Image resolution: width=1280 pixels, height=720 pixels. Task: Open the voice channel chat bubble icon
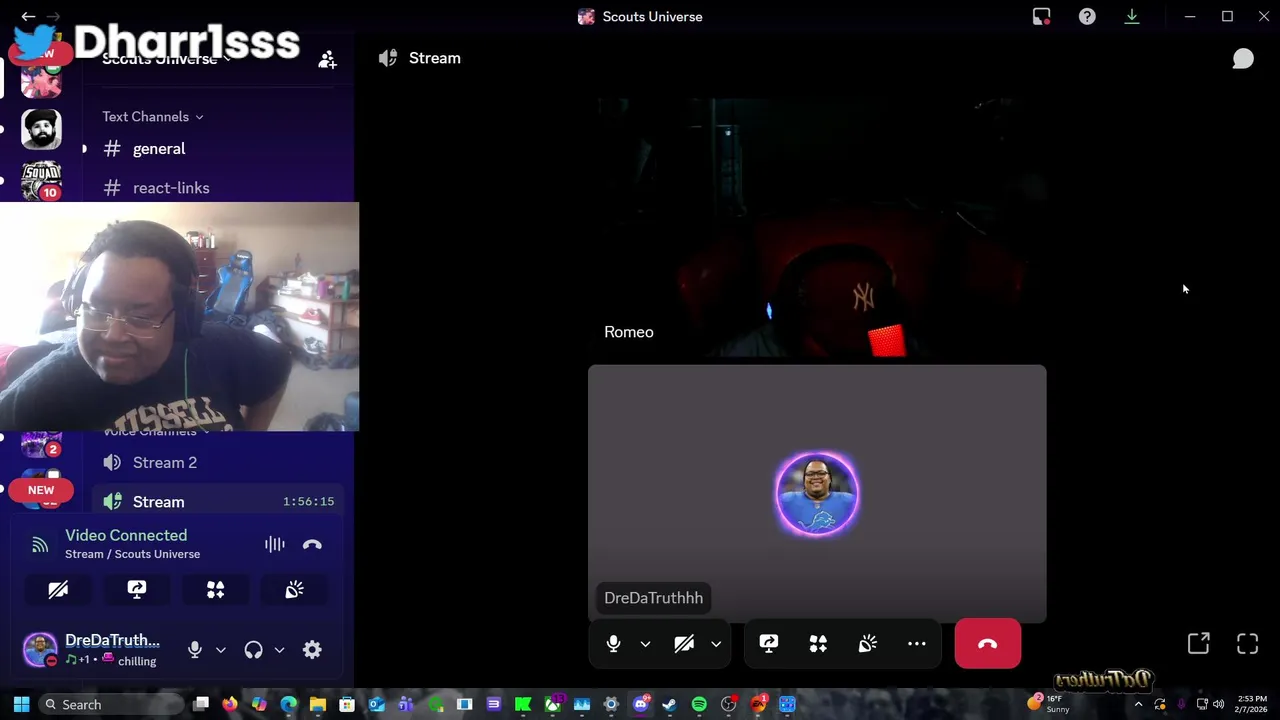(x=1243, y=59)
